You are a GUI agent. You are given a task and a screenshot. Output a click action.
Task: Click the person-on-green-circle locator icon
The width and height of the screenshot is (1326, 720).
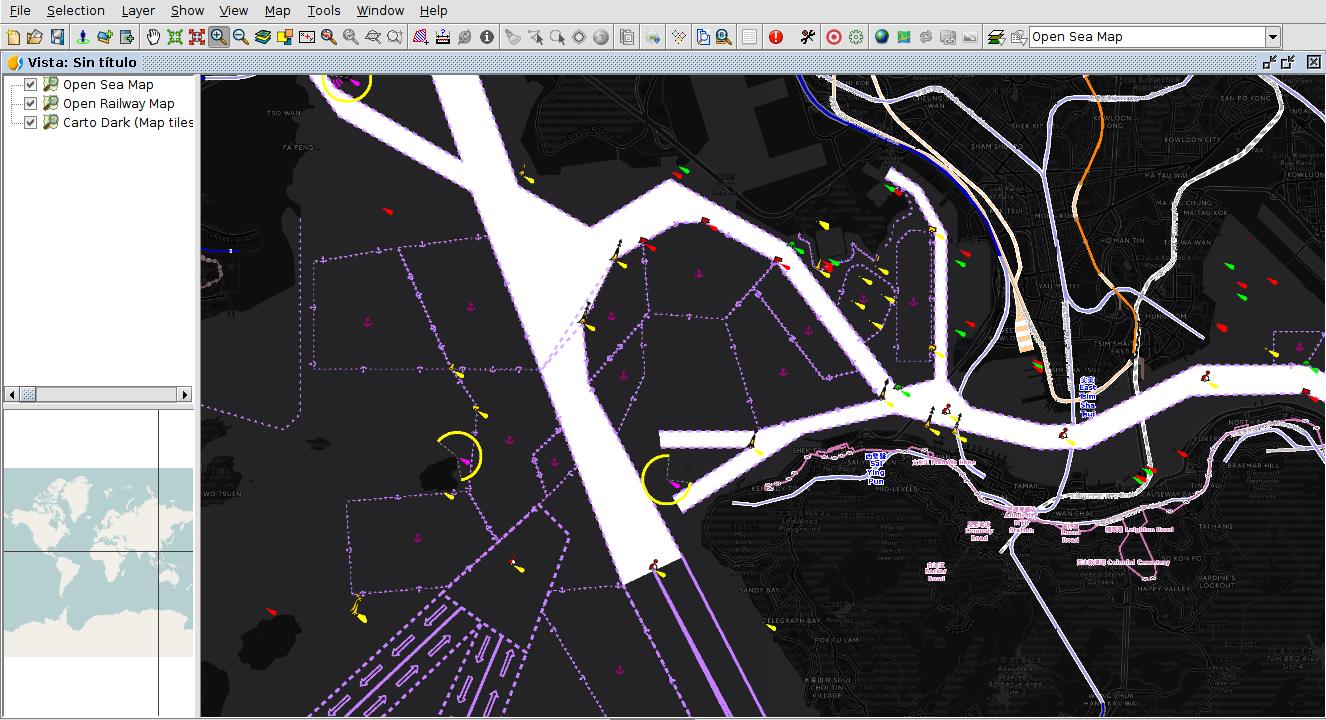pos(82,37)
